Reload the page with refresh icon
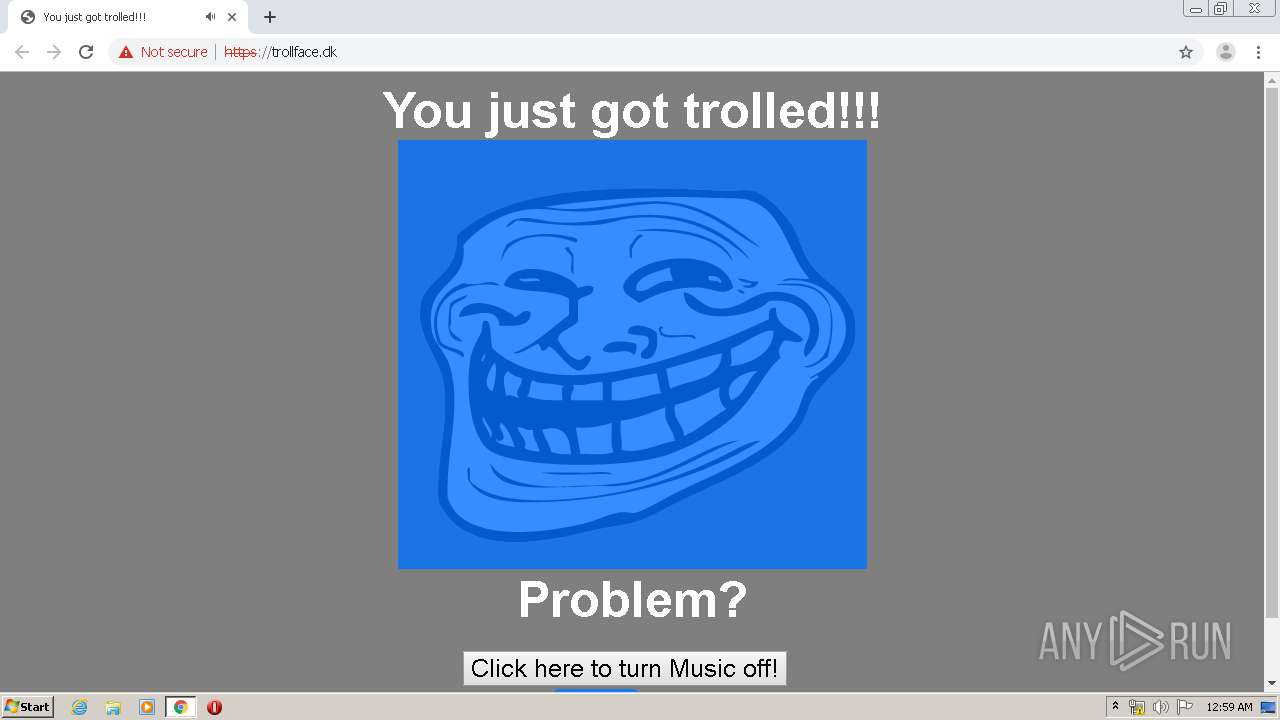The image size is (1280, 720). point(86,52)
